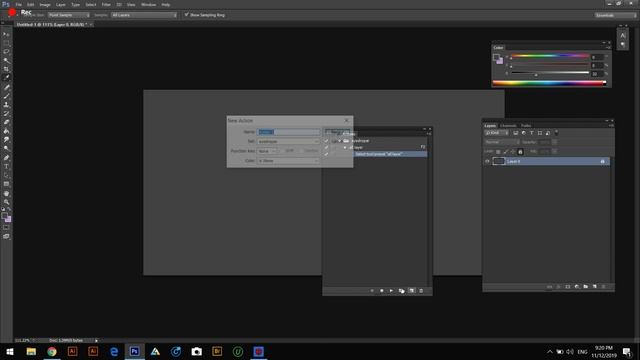
Task: Click delete trash icon in Actions panel
Action: pos(421,291)
